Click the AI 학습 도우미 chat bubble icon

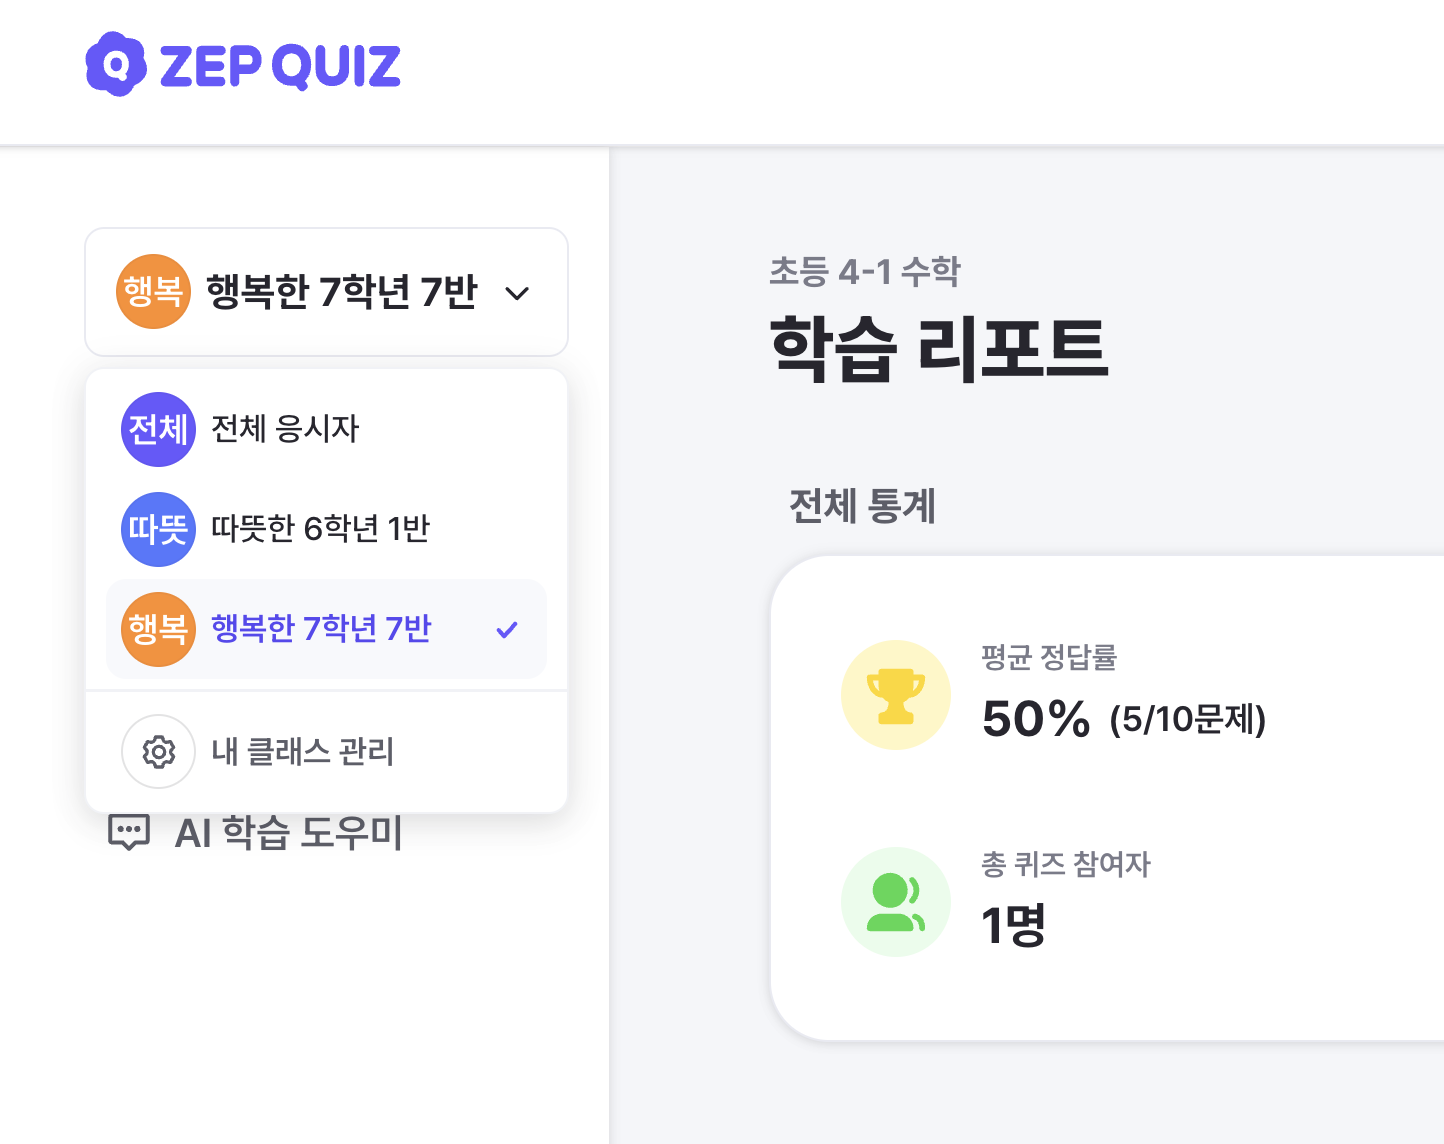128,832
